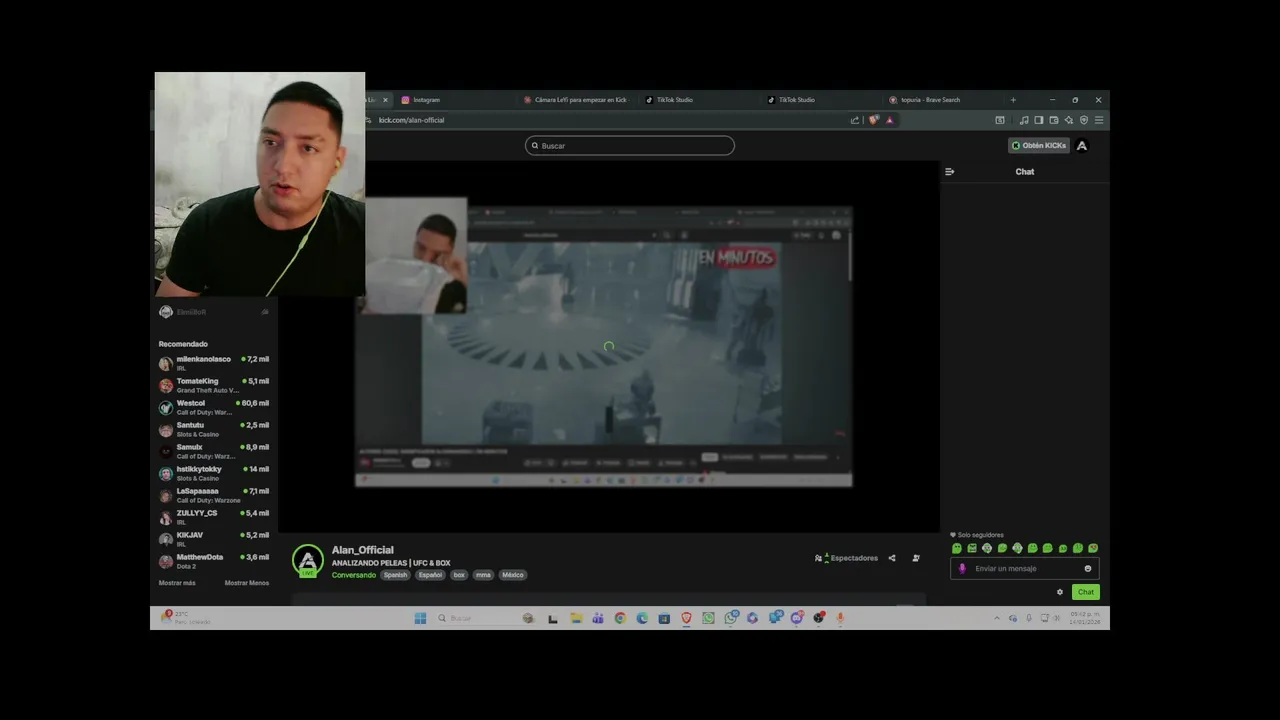This screenshot has width=1280, height=720.
Task: Show hidden system tray icons chevron
Action: click(x=996, y=618)
